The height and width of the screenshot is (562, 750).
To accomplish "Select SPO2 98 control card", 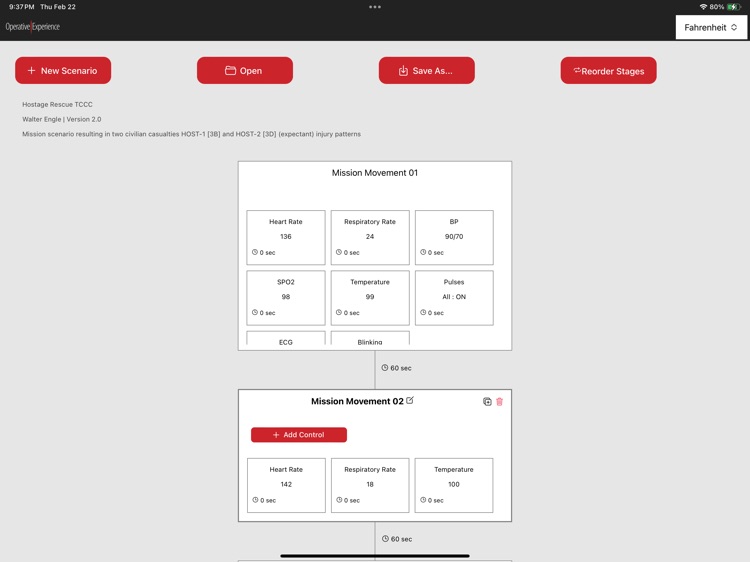I will [286, 298].
